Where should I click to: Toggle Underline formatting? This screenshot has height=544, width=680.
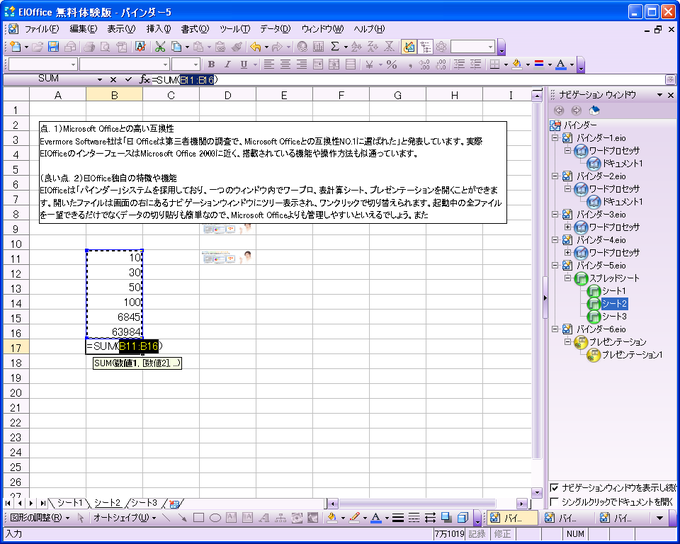244,65
